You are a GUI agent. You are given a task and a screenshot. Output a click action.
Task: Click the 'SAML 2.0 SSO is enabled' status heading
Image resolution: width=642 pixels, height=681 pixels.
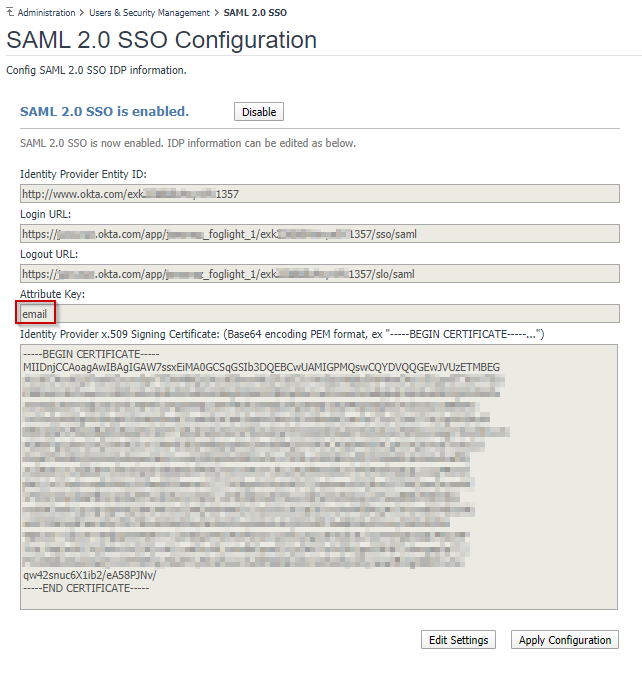104,111
